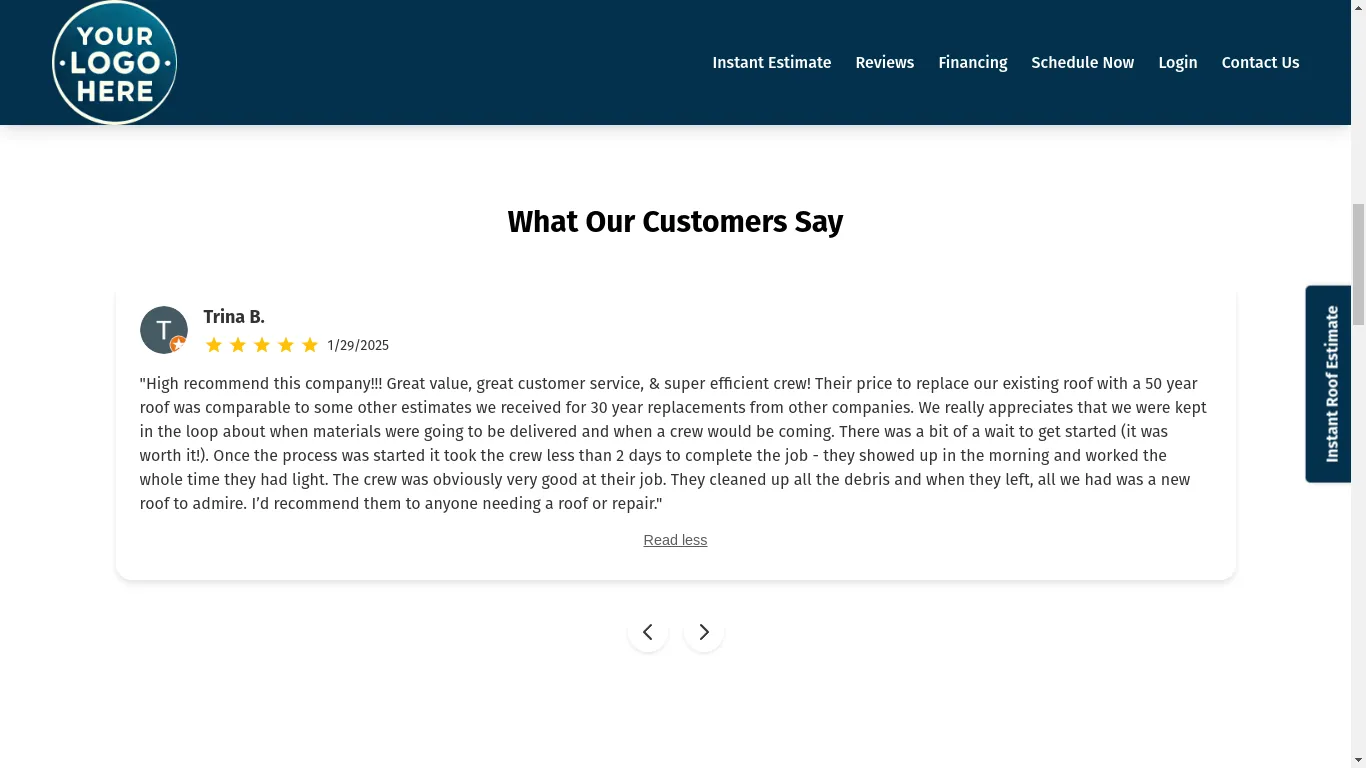
Task: Go to the Reviews page
Action: pos(884,63)
